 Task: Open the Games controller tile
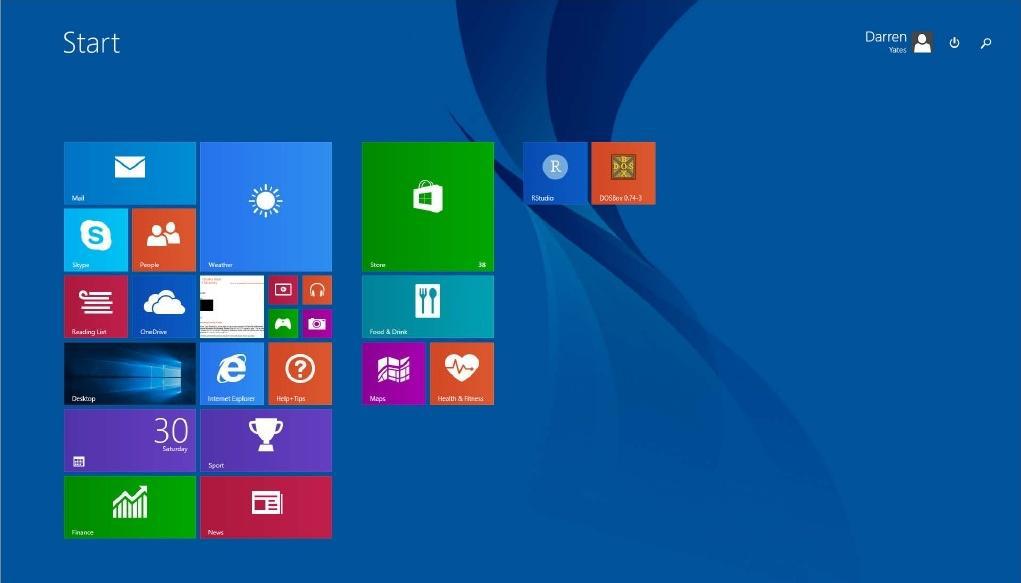click(x=283, y=324)
